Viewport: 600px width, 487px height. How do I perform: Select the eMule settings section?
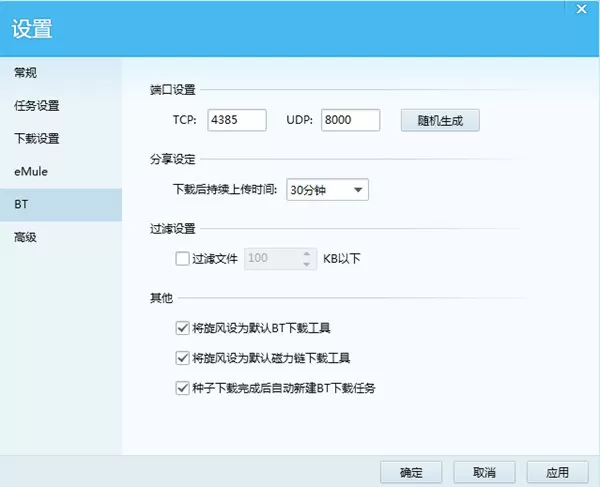coord(61,171)
